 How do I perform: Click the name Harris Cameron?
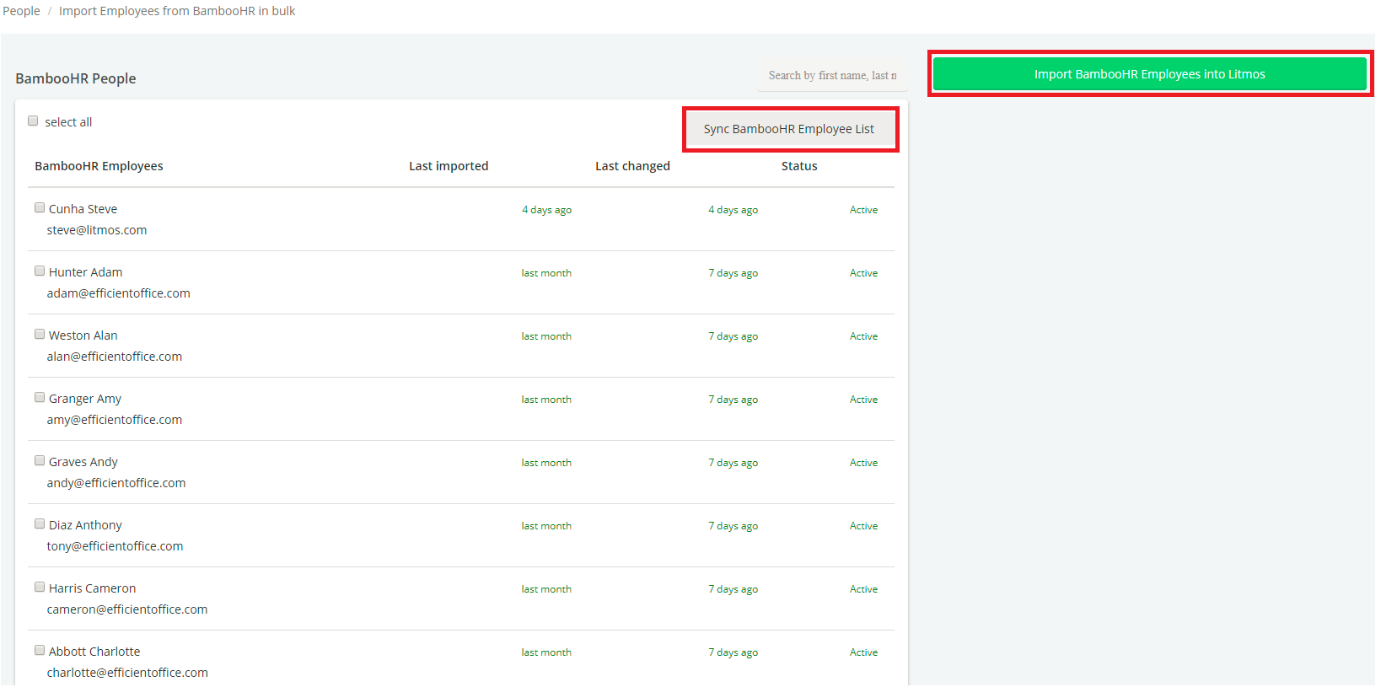coord(92,588)
